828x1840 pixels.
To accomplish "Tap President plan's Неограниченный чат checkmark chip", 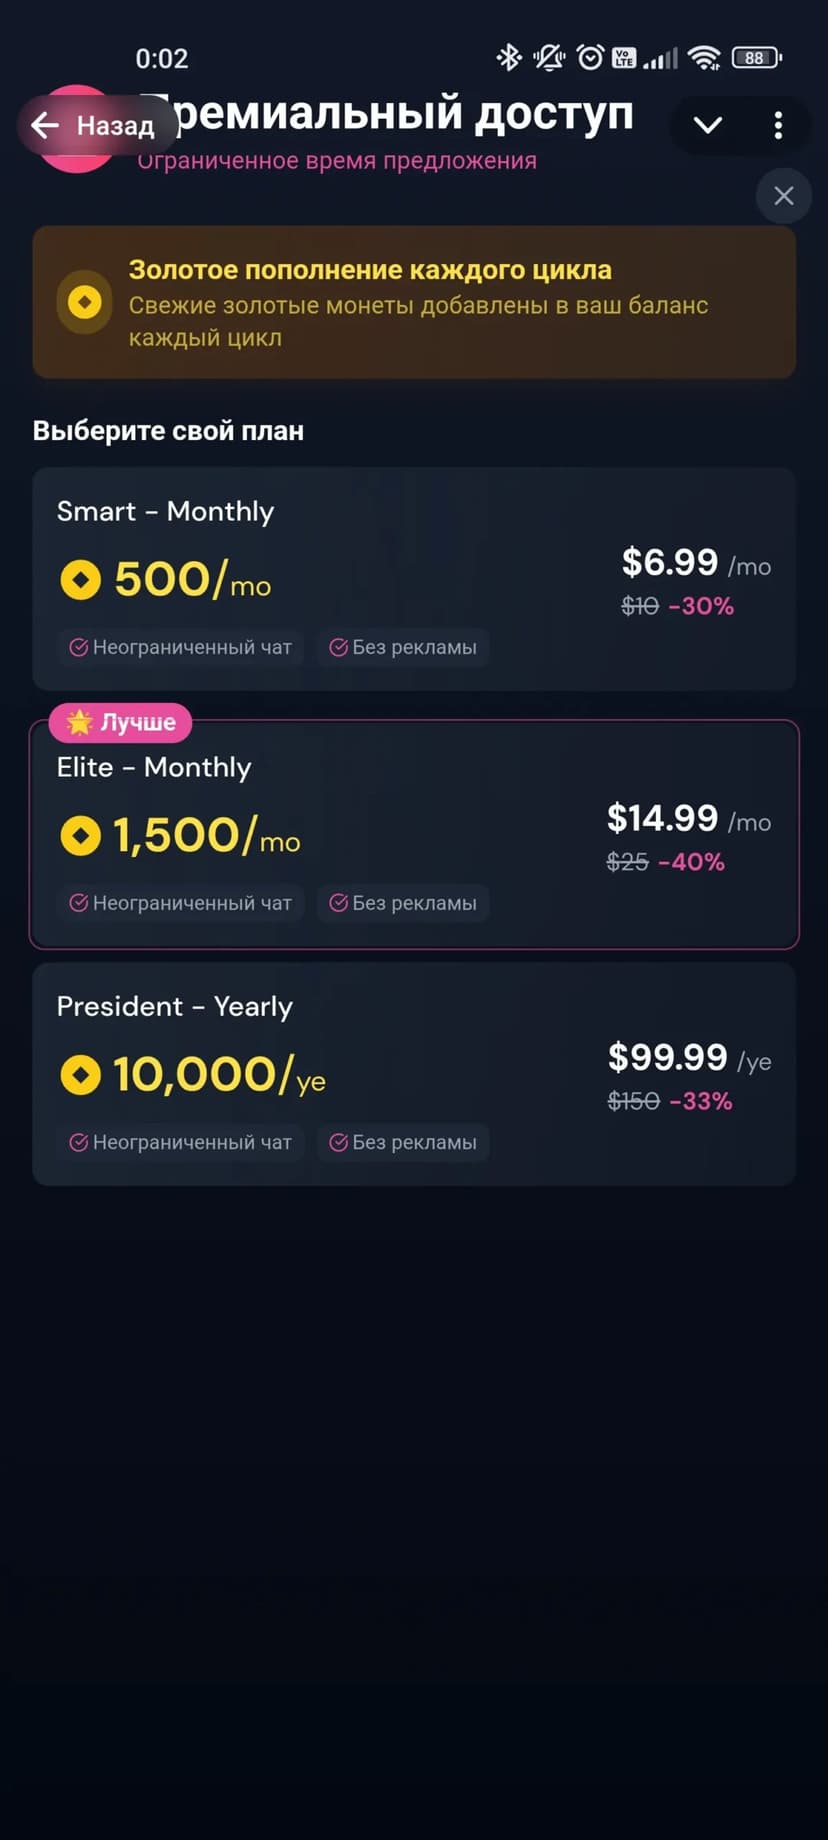I will point(181,1142).
